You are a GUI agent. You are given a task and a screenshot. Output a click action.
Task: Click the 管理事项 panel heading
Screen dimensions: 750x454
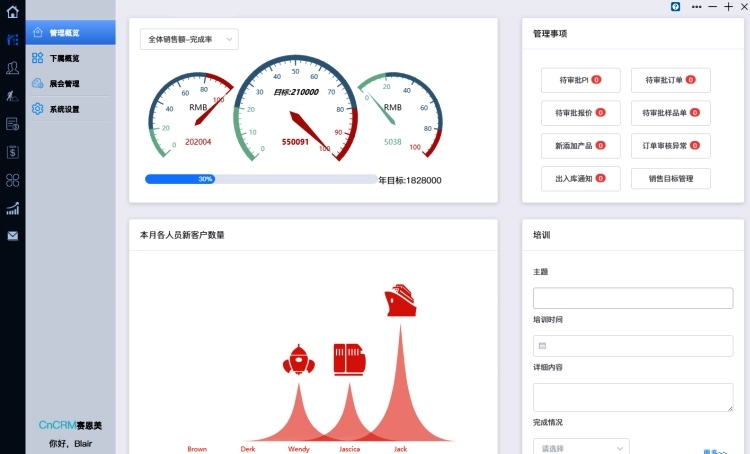point(550,33)
